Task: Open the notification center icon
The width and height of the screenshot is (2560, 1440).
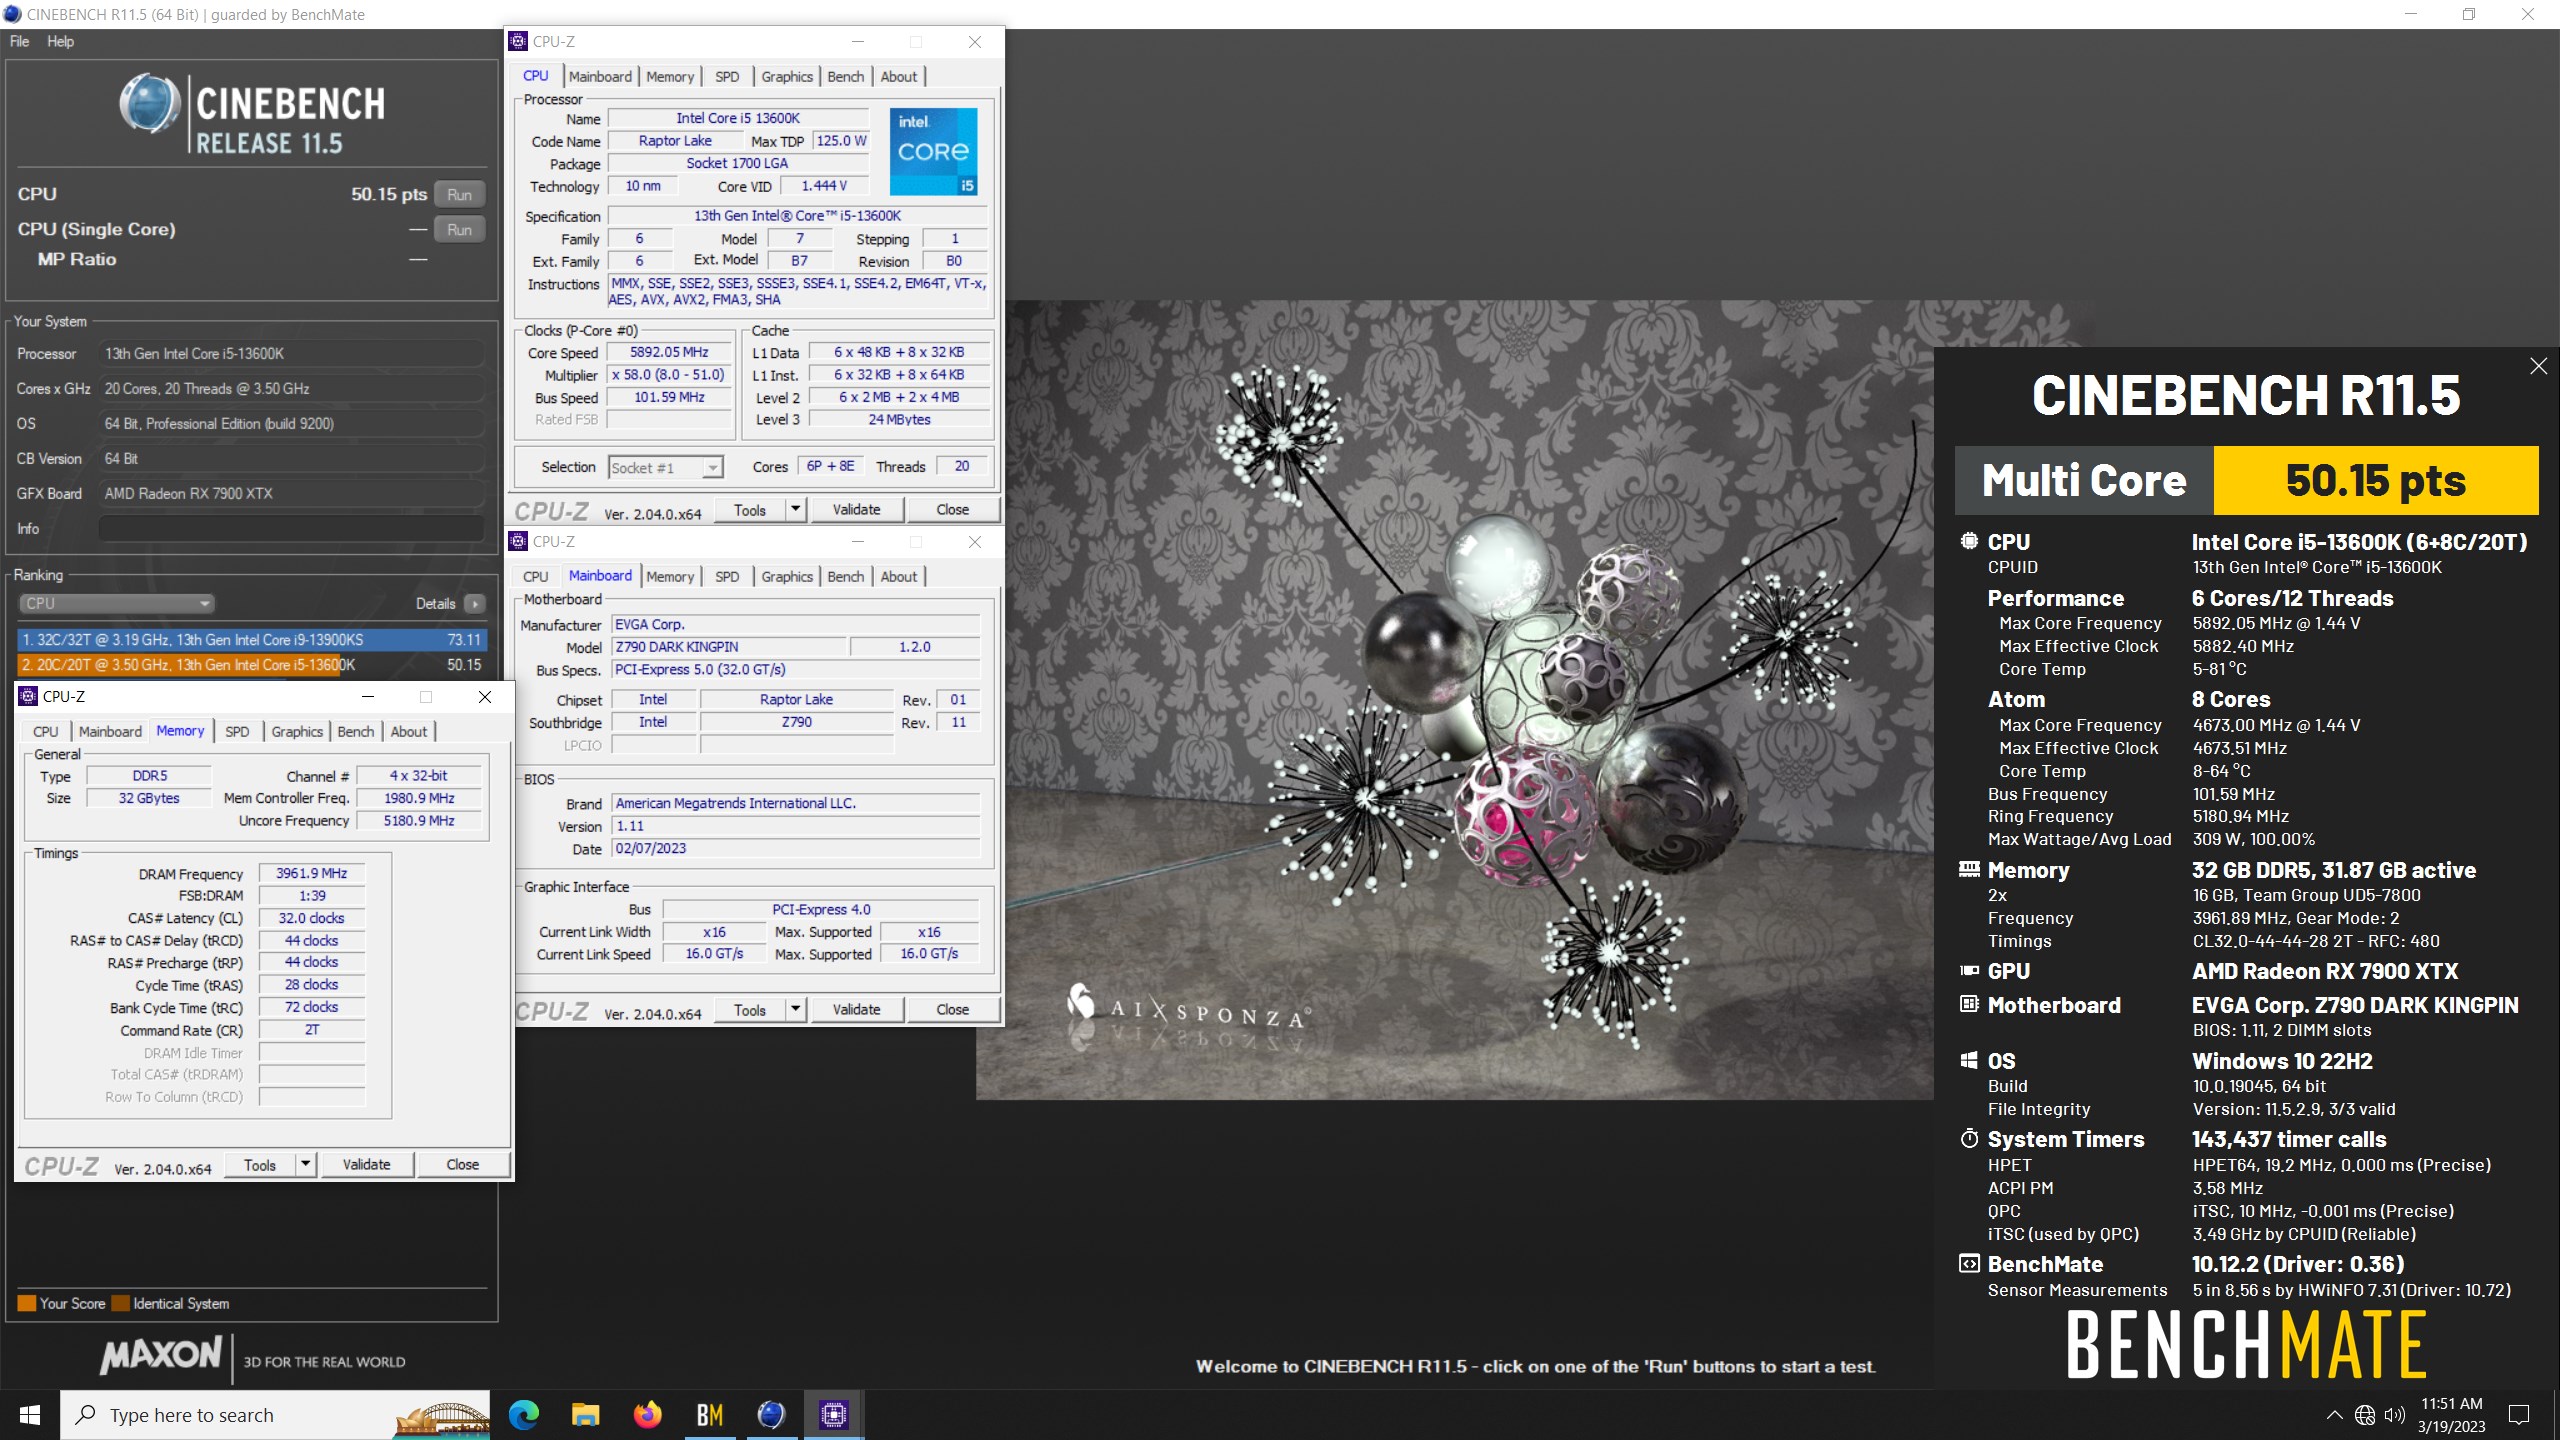Action: (2519, 1415)
